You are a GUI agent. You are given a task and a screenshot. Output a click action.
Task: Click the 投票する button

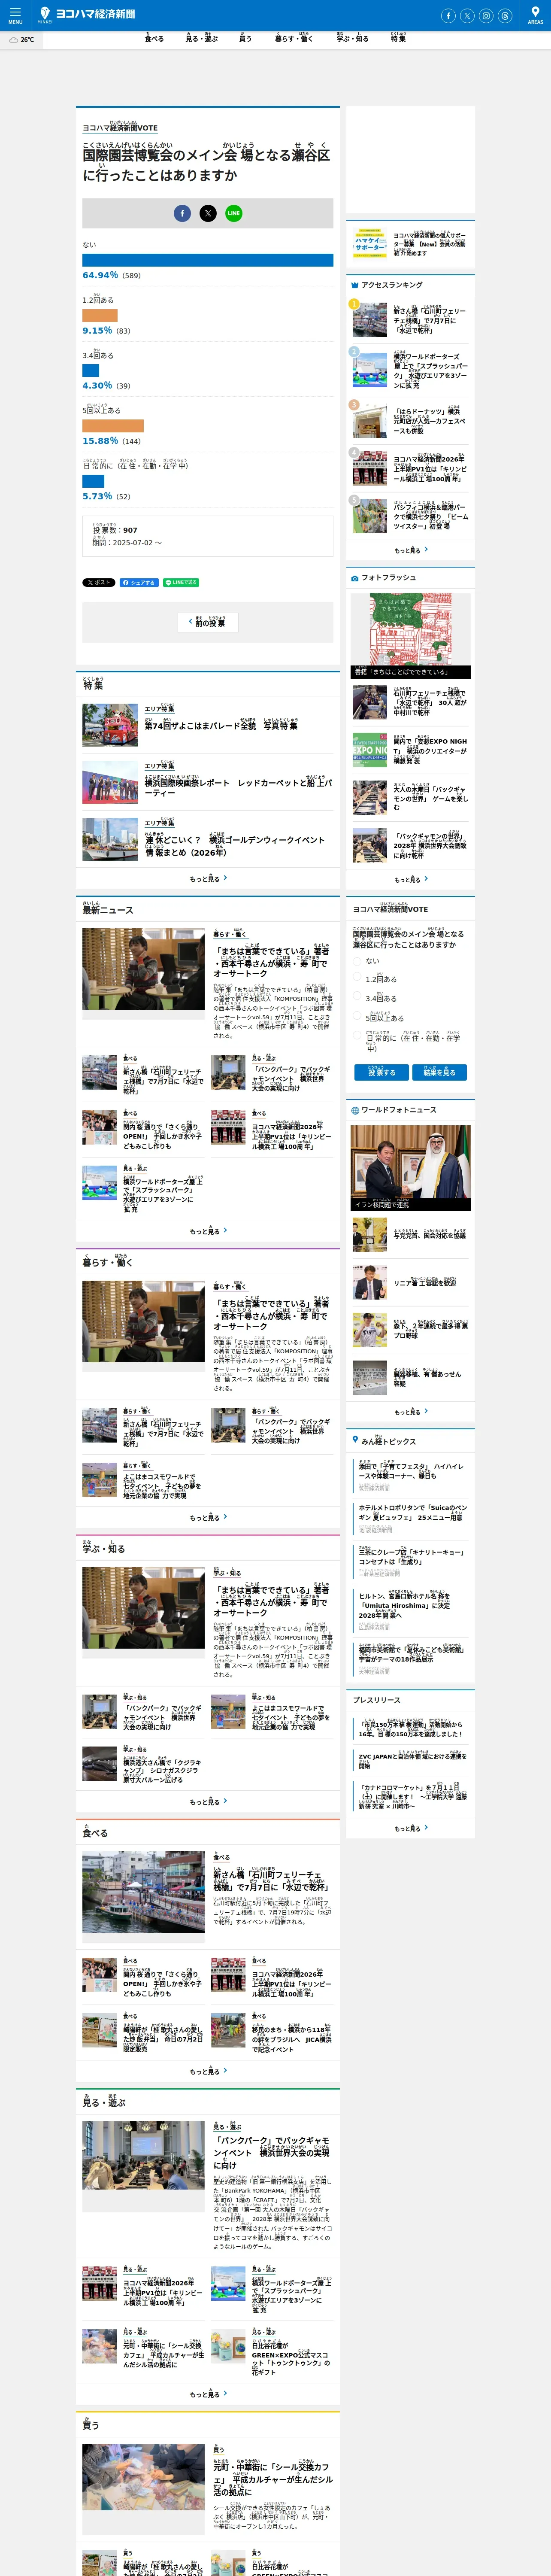point(381,1072)
